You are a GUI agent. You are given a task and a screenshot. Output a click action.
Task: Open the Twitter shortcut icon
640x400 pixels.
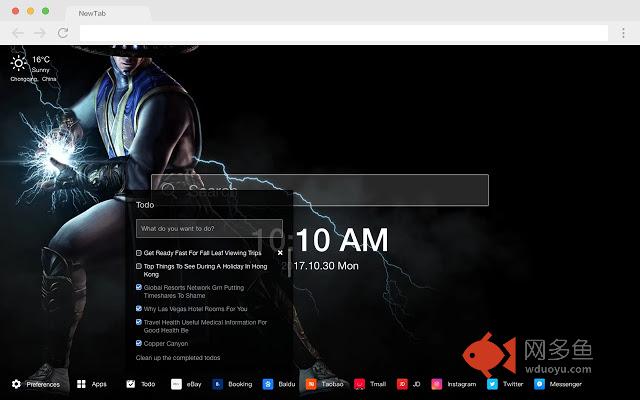(493, 384)
